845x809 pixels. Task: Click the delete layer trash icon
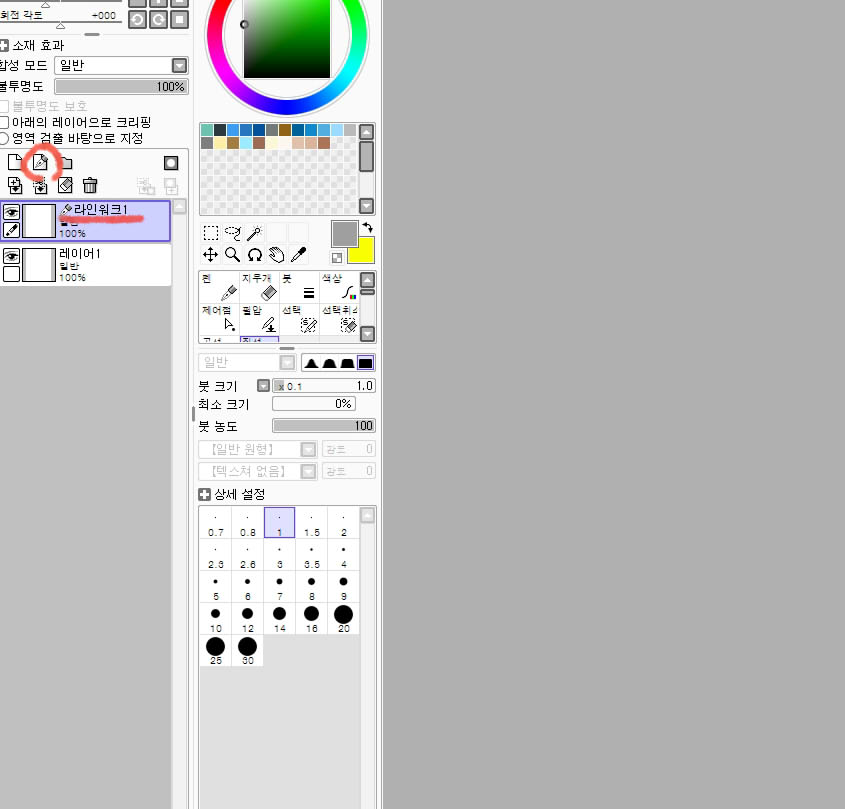tap(90, 185)
